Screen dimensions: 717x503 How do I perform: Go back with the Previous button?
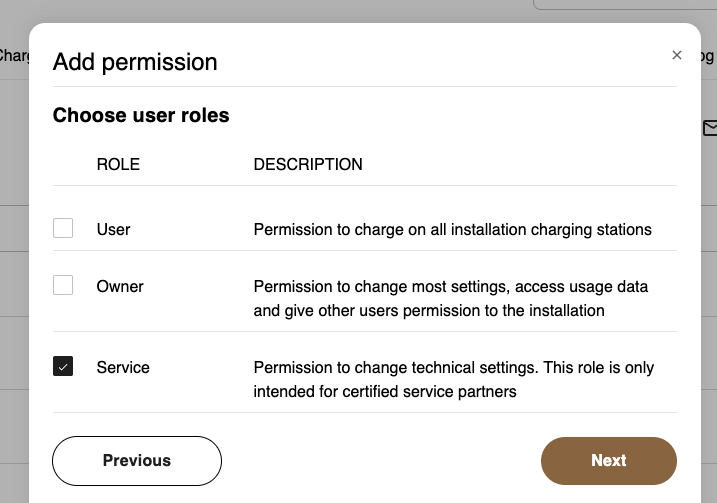[137, 461]
